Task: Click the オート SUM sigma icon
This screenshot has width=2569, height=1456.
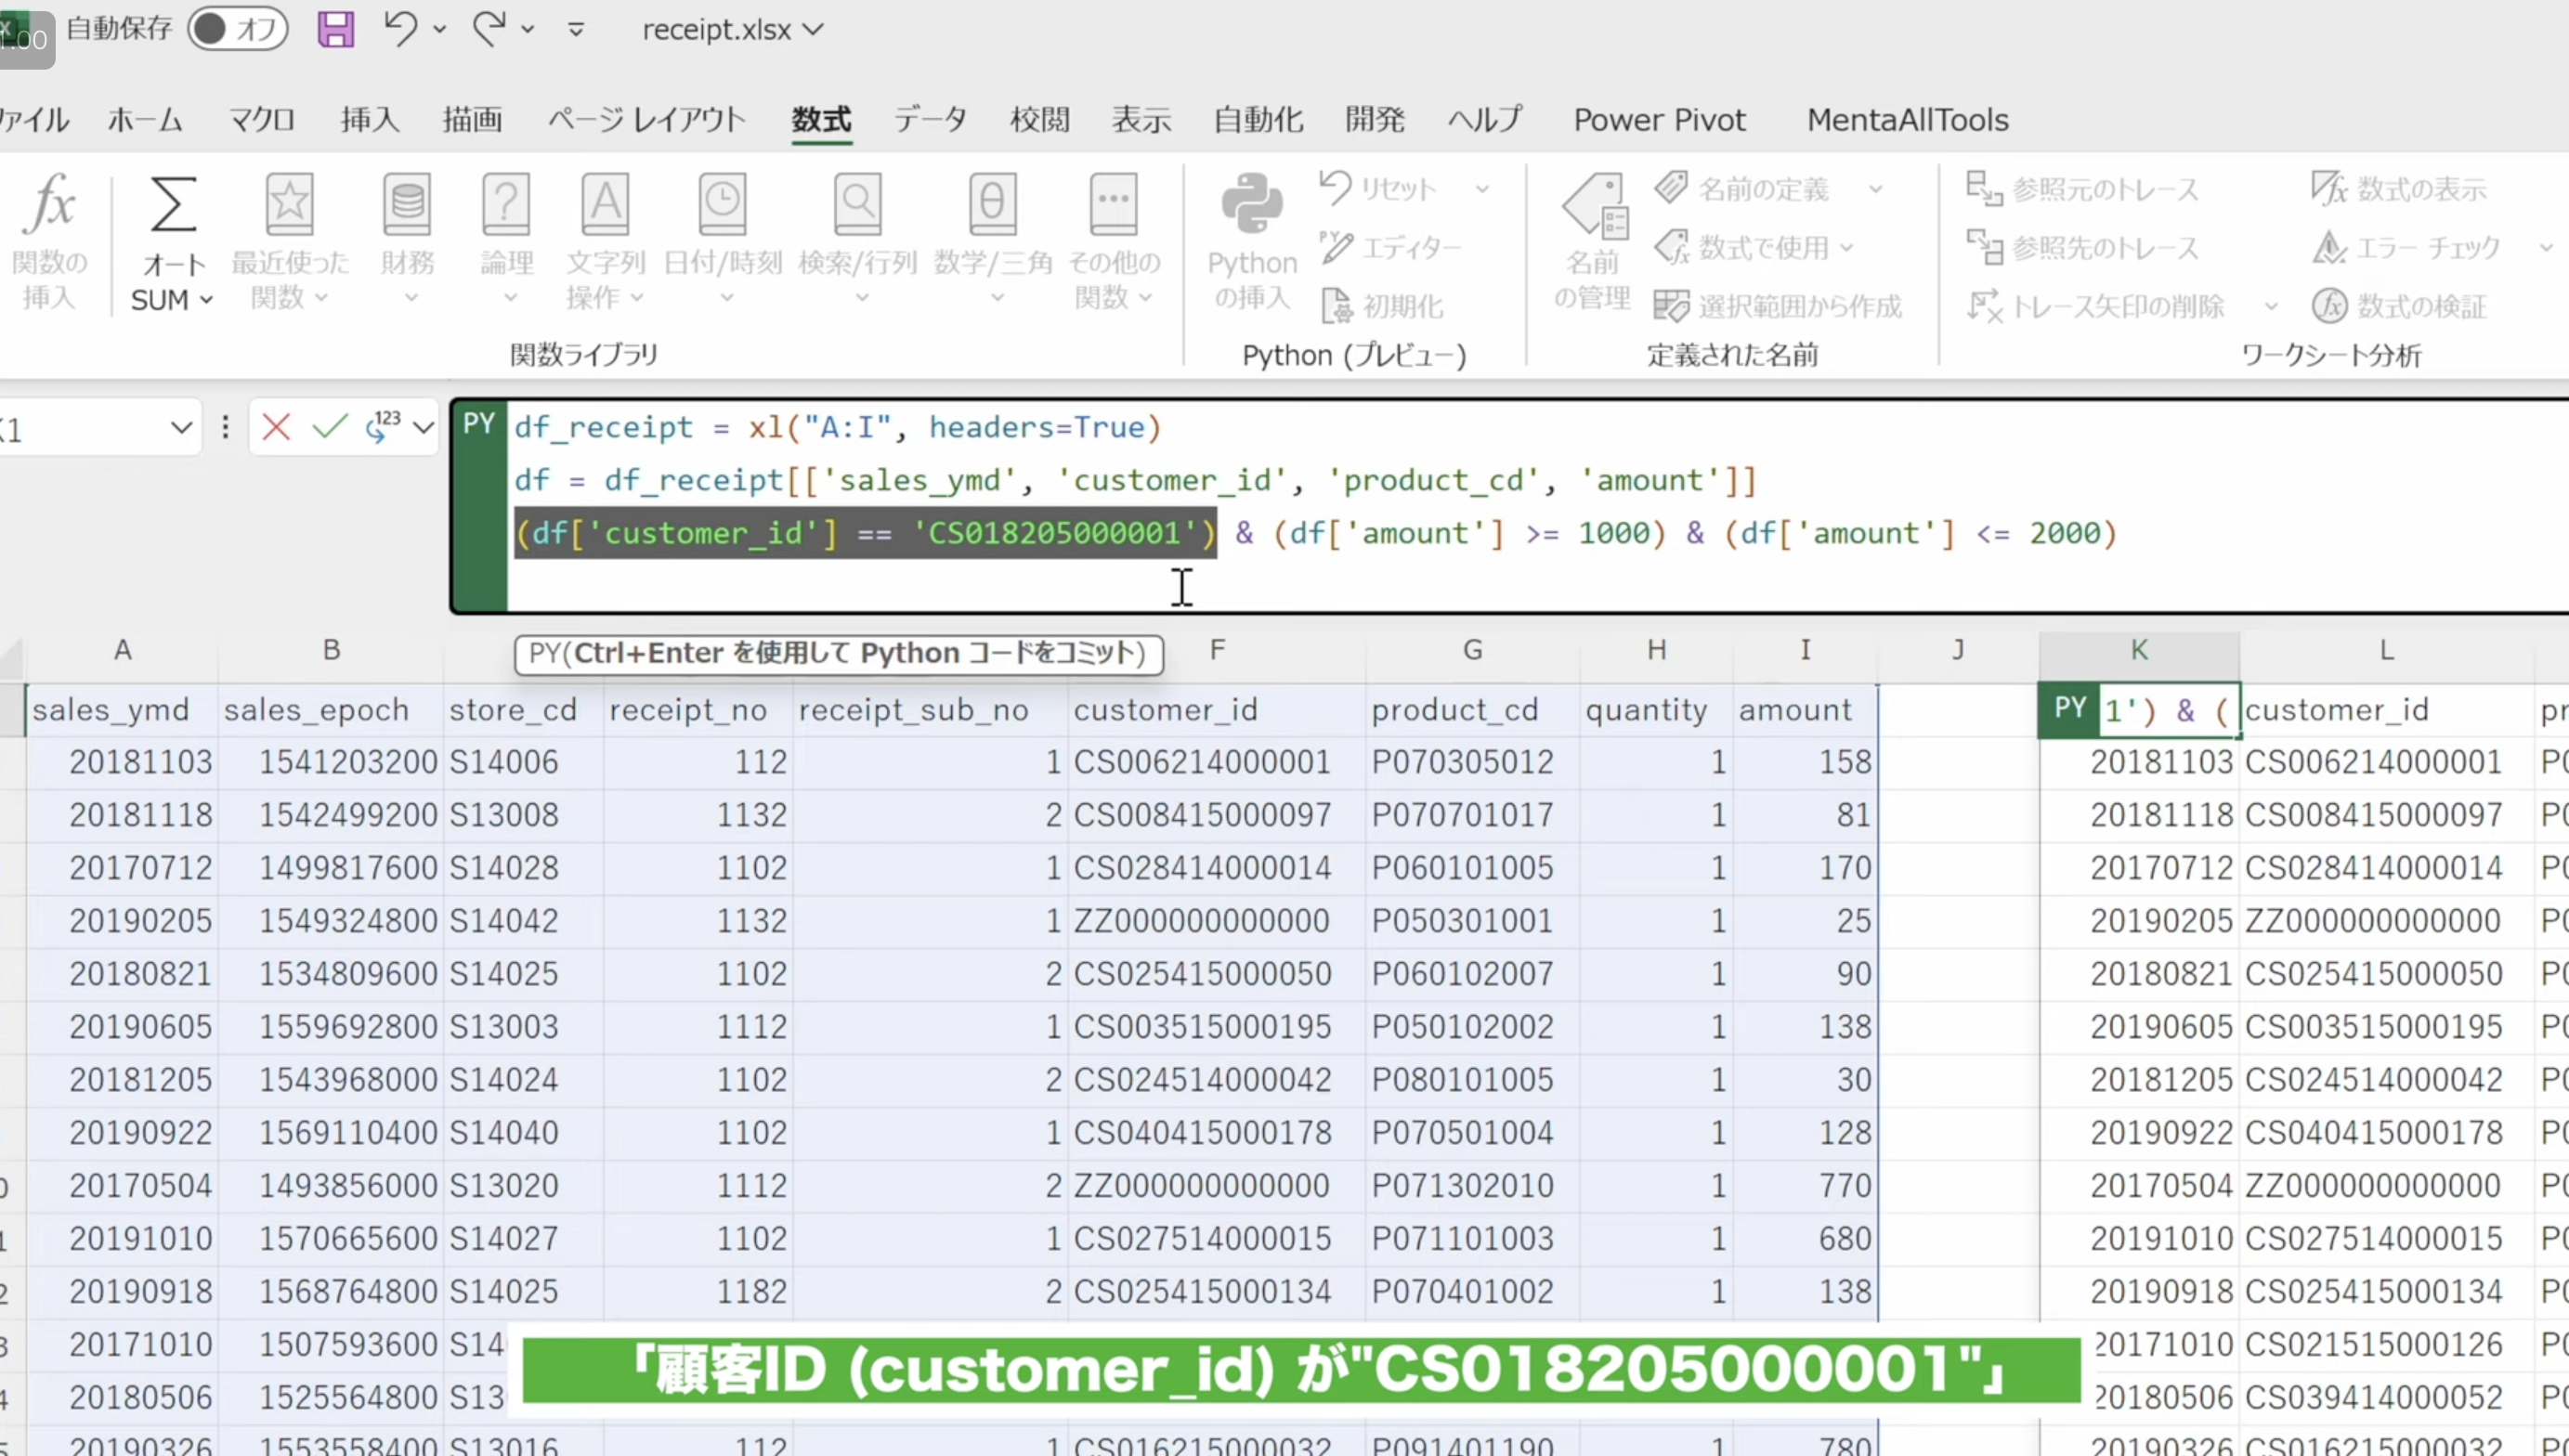Action: (173, 204)
